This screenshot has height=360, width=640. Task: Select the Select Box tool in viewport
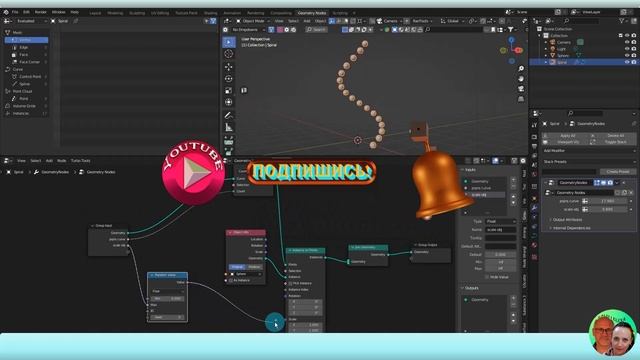(229, 42)
